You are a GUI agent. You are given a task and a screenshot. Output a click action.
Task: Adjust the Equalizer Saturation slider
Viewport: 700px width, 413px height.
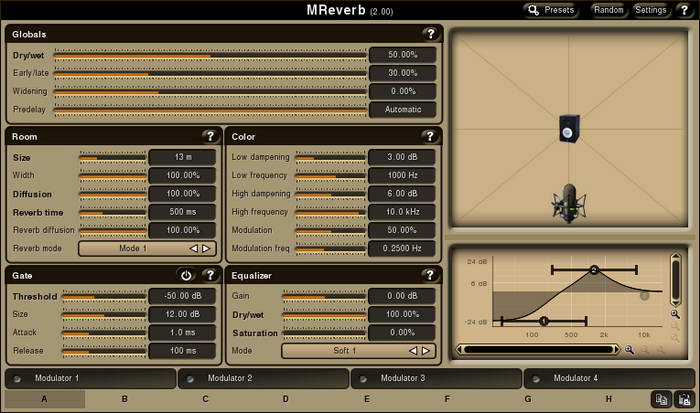[x=324, y=333]
